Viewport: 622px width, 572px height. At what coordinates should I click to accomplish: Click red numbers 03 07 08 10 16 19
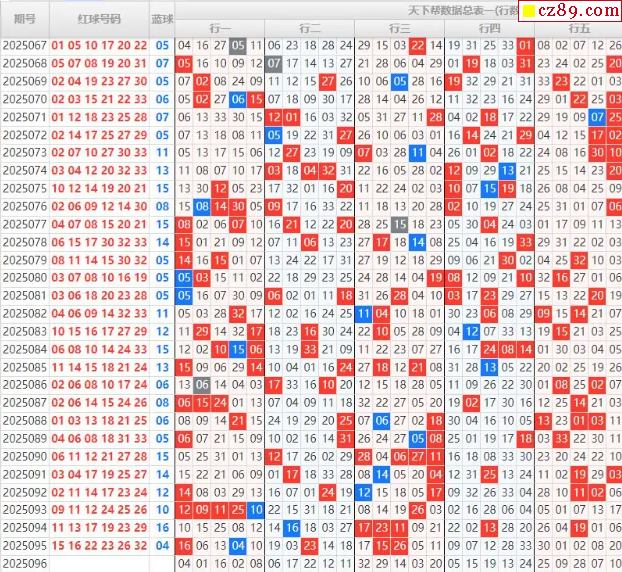[99, 278]
